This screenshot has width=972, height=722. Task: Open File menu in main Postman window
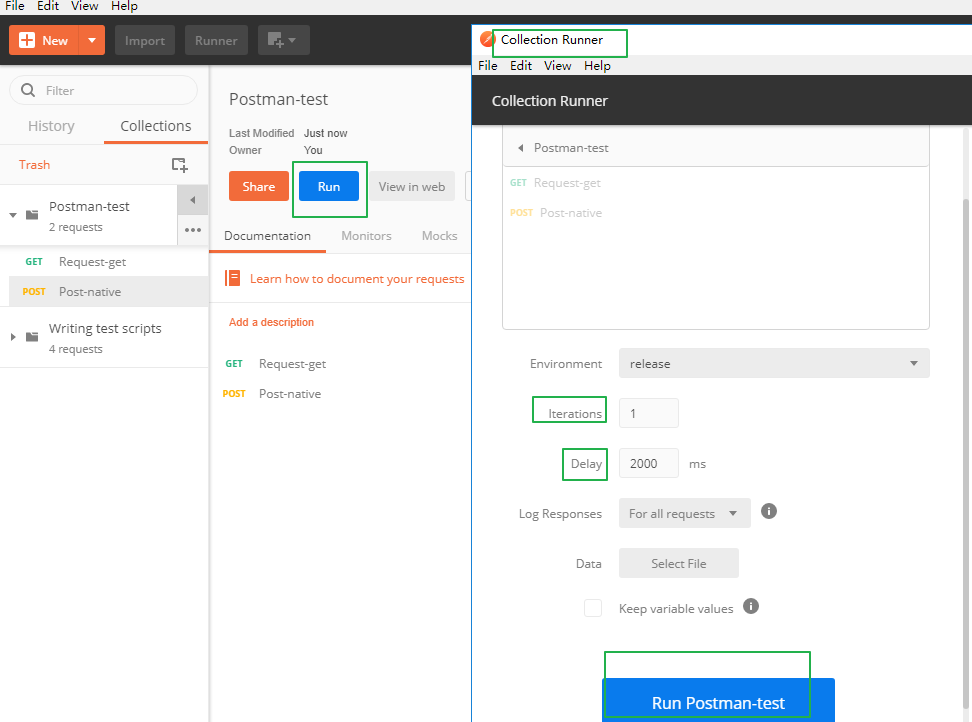coord(15,6)
